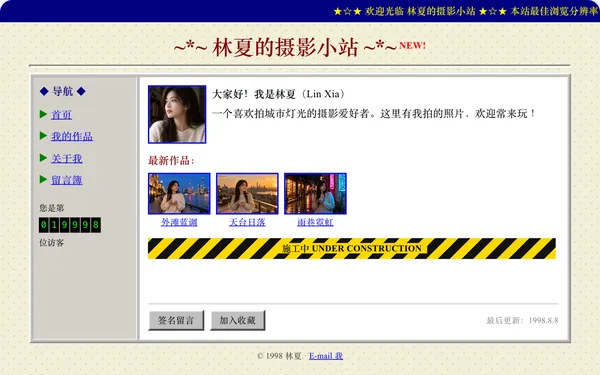Image resolution: width=600 pixels, height=375 pixels.
Task: Open the 外滩蓝调 photo thumbnail
Action: [x=179, y=194]
